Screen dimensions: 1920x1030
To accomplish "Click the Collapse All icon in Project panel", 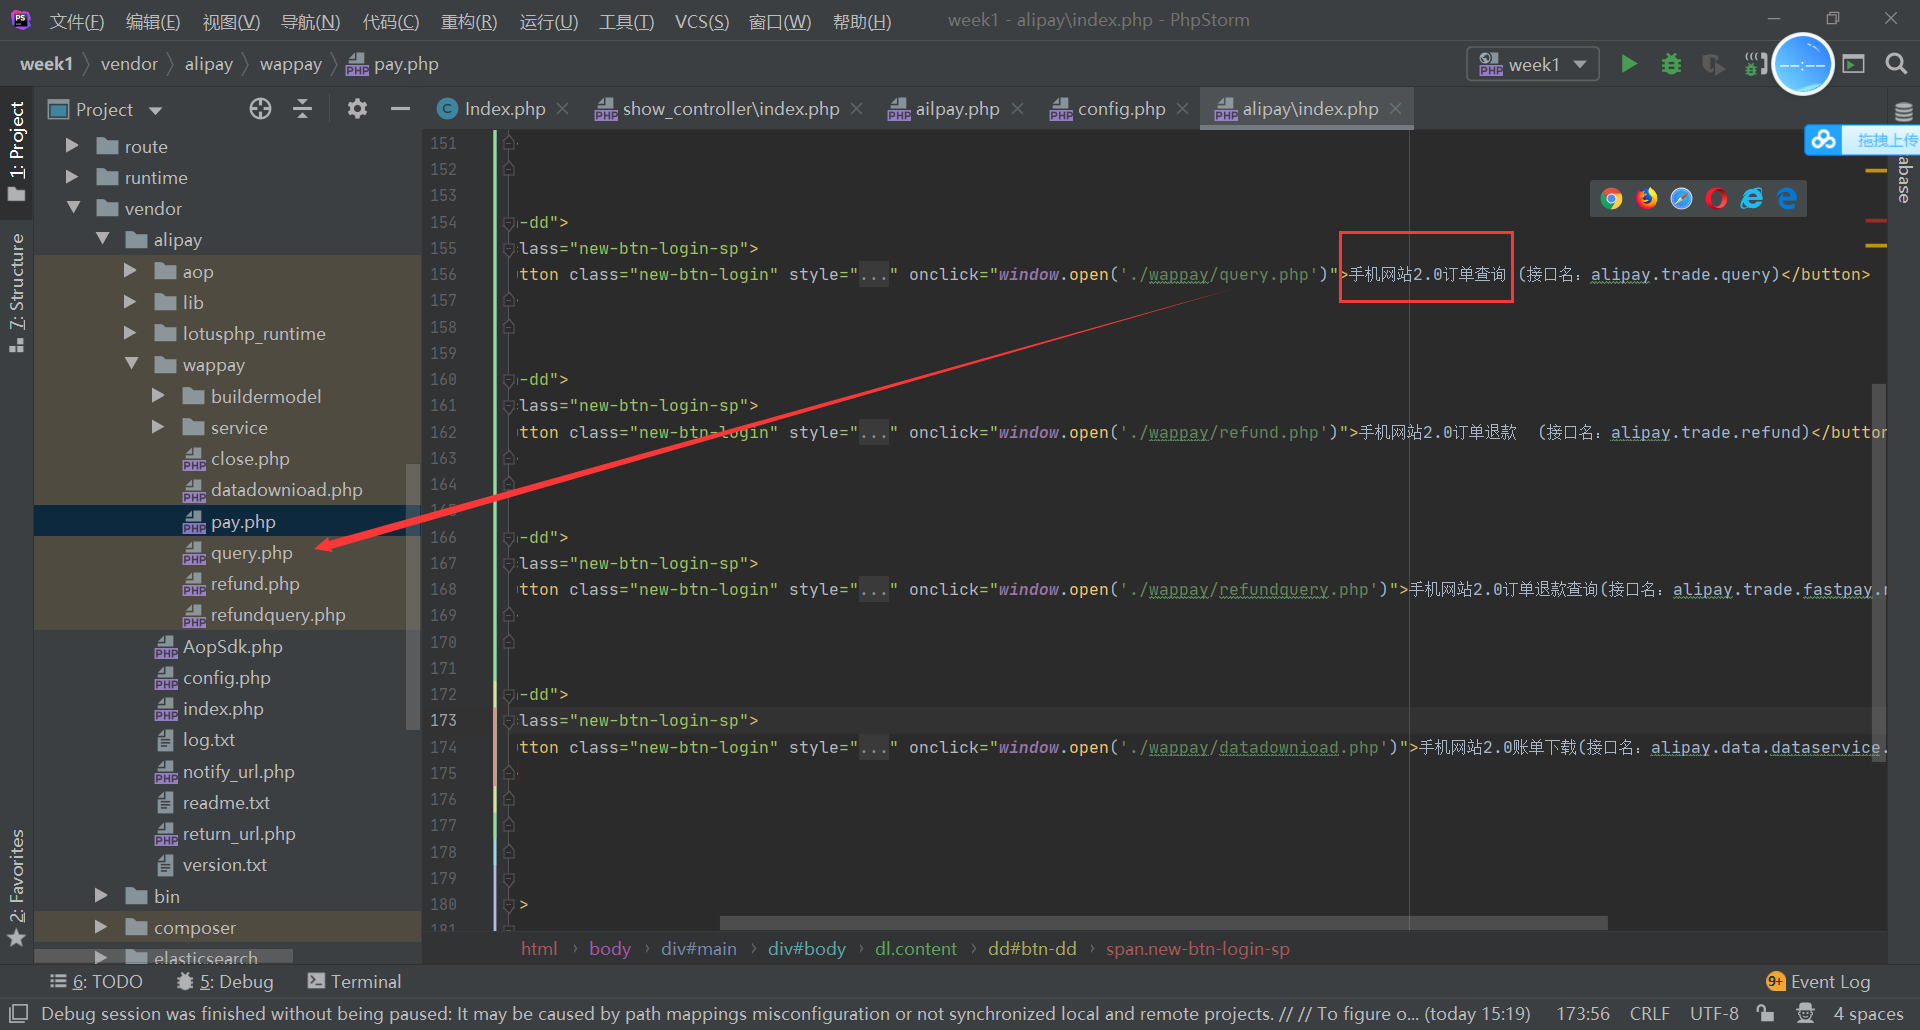I will point(303,109).
